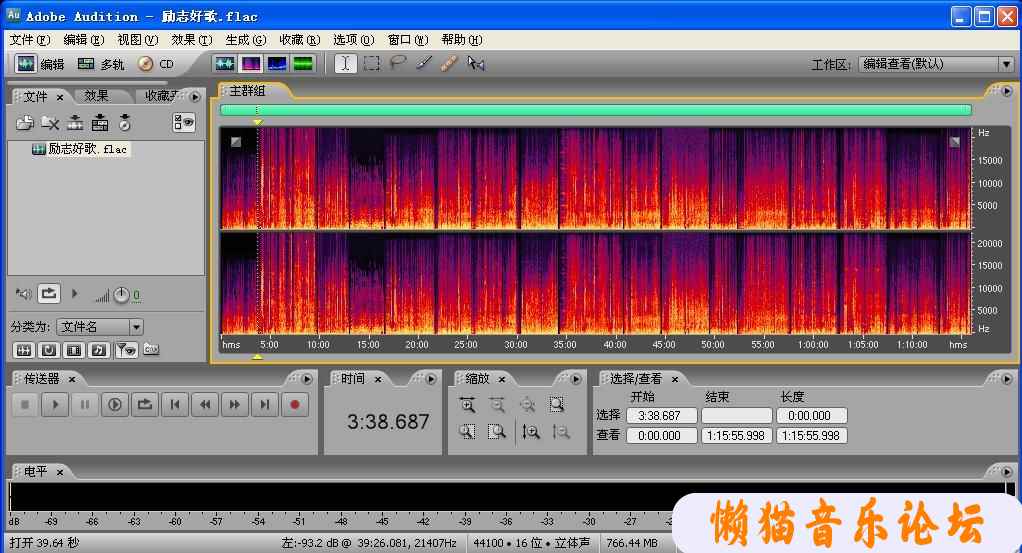Toggle loop play in files panel

(x=49, y=294)
